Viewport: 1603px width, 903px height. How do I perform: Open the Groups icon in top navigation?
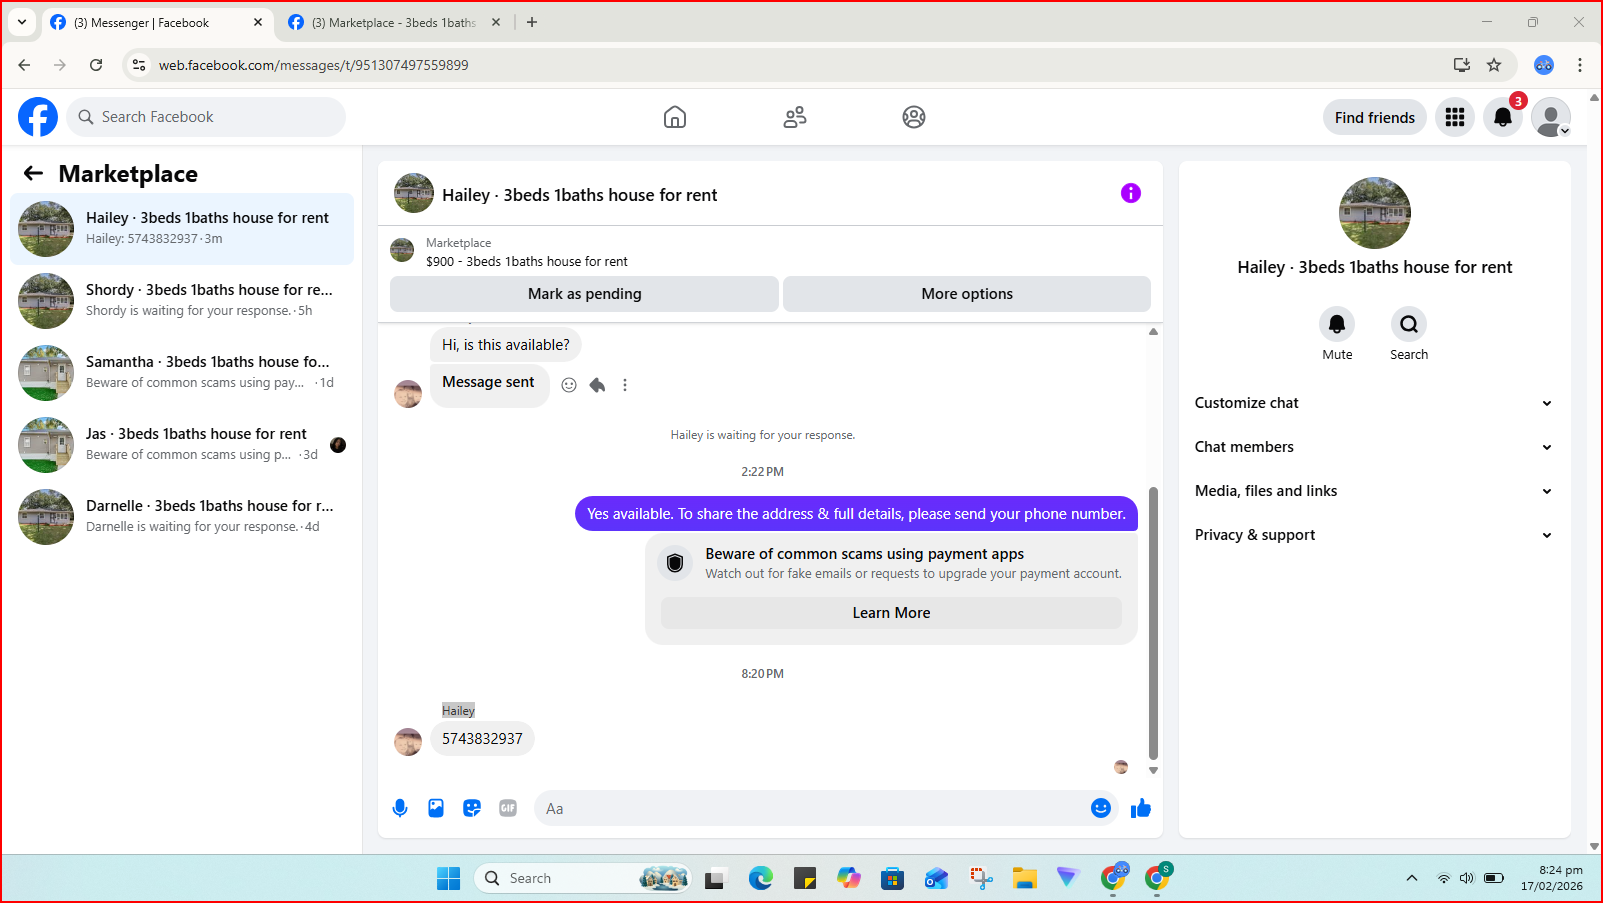(914, 117)
